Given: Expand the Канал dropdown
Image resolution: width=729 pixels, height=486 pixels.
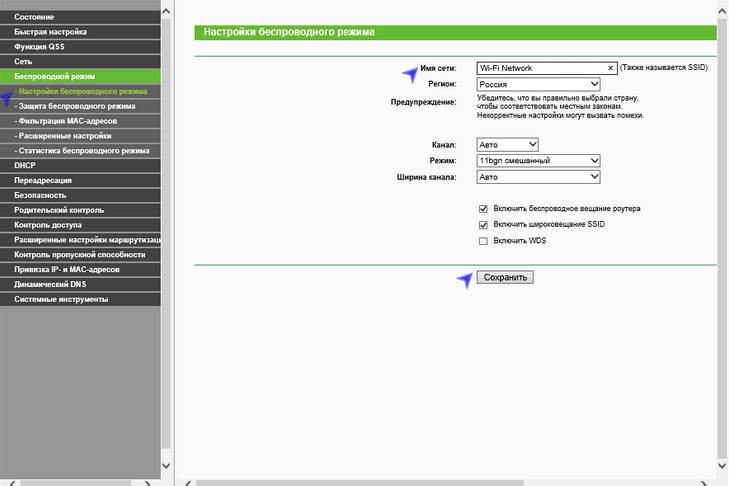Looking at the screenshot, I should coord(508,145).
